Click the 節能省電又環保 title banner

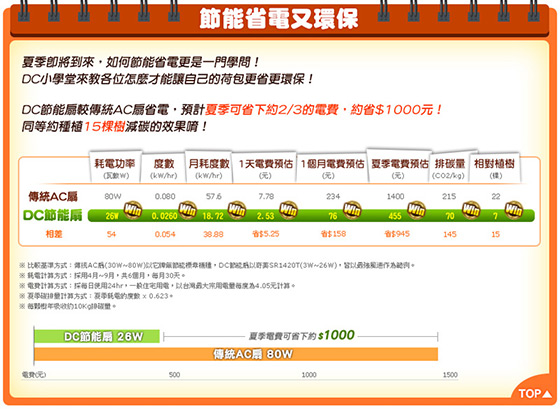[x=279, y=19]
